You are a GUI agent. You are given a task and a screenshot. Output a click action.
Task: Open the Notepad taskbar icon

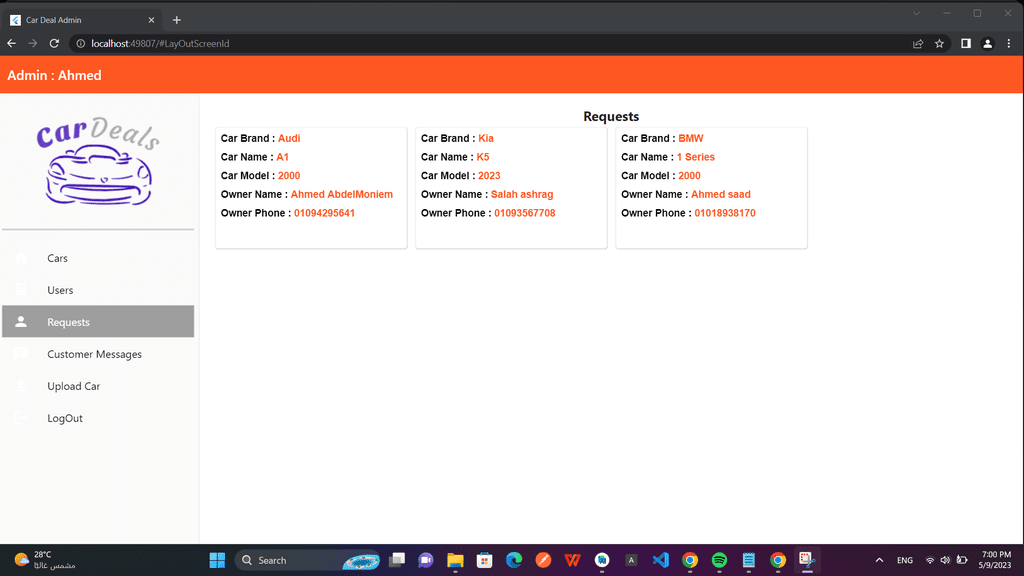[x=748, y=560]
